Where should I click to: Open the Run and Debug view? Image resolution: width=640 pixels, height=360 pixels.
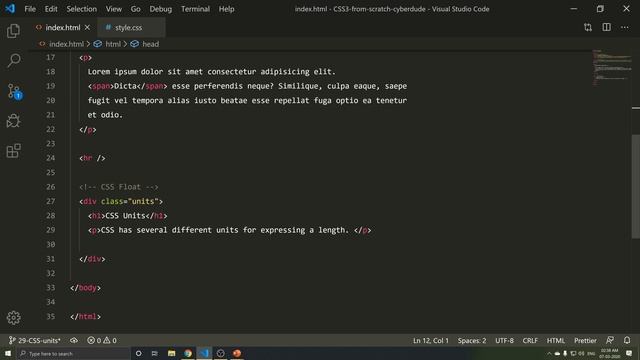pyautogui.click(x=13, y=121)
